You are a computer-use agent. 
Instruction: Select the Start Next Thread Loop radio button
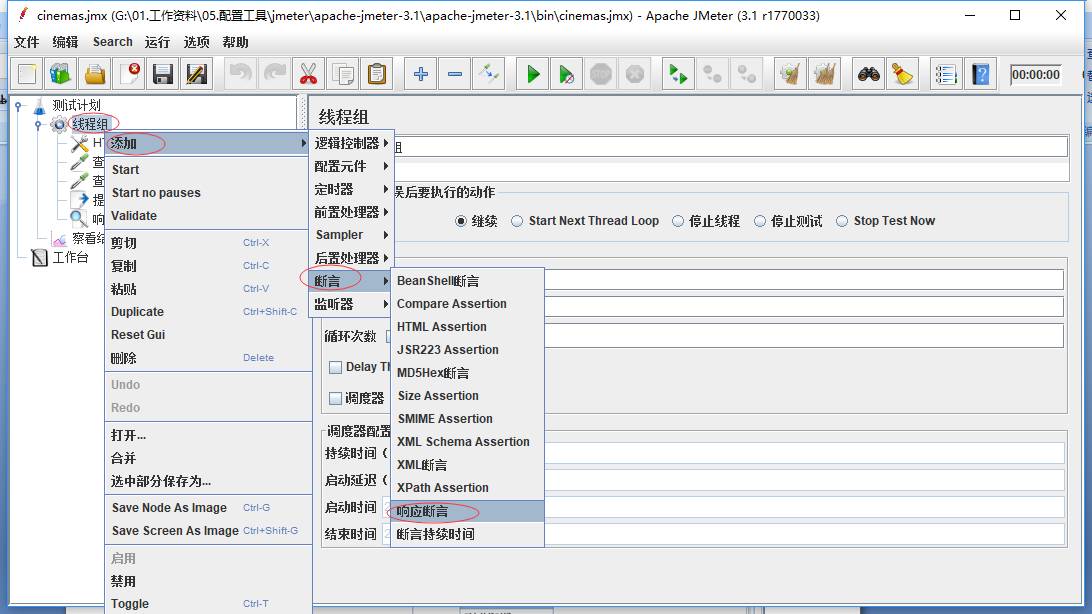pos(517,221)
